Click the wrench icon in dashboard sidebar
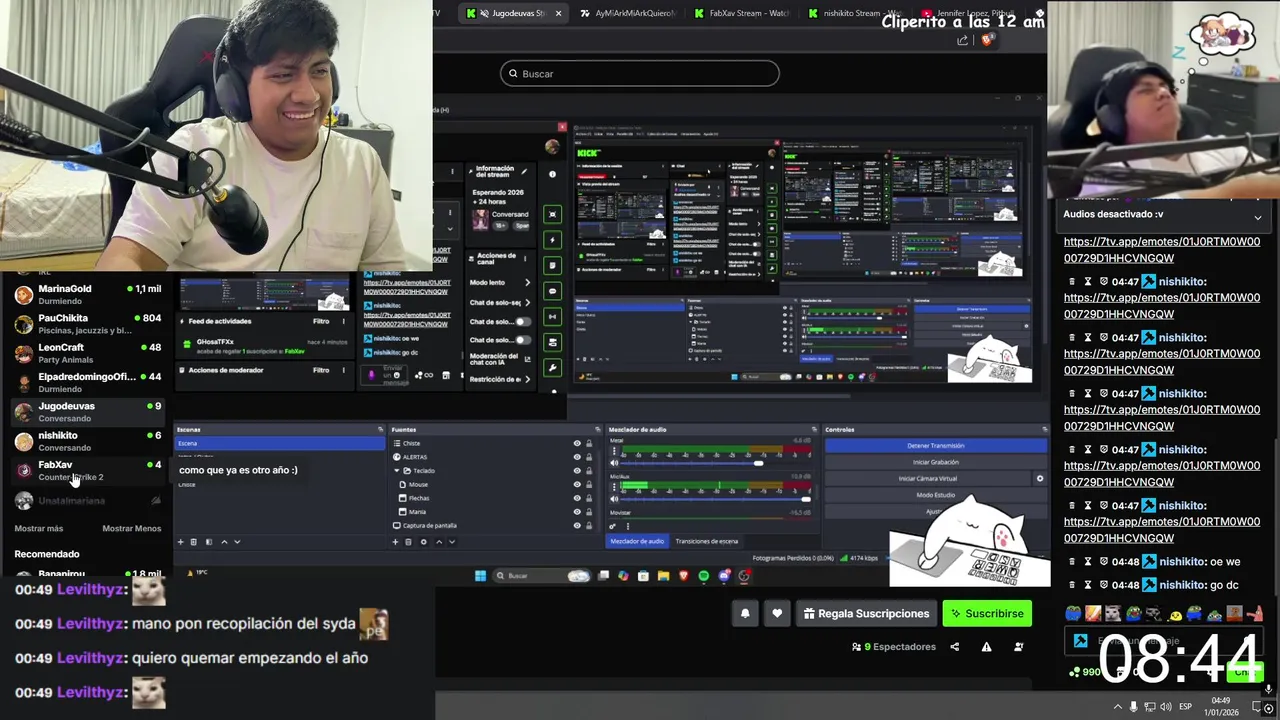 point(552,368)
